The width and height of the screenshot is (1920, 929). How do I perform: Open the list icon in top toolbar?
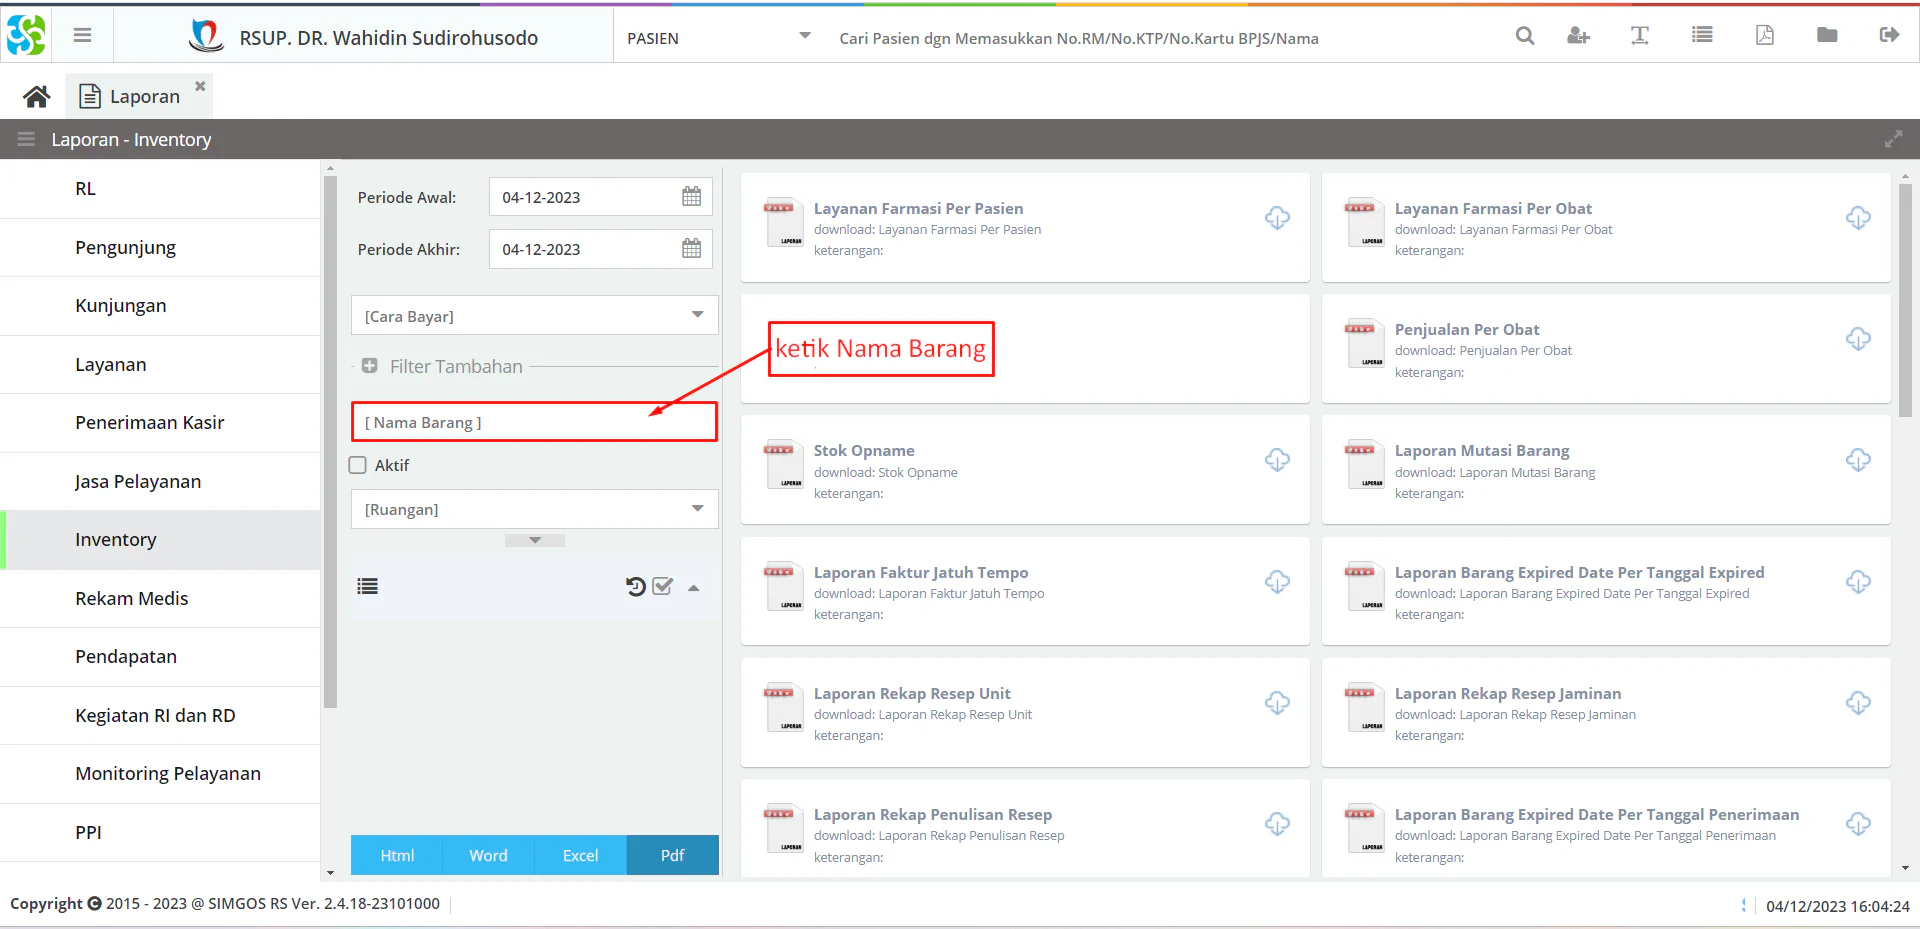1702,36
